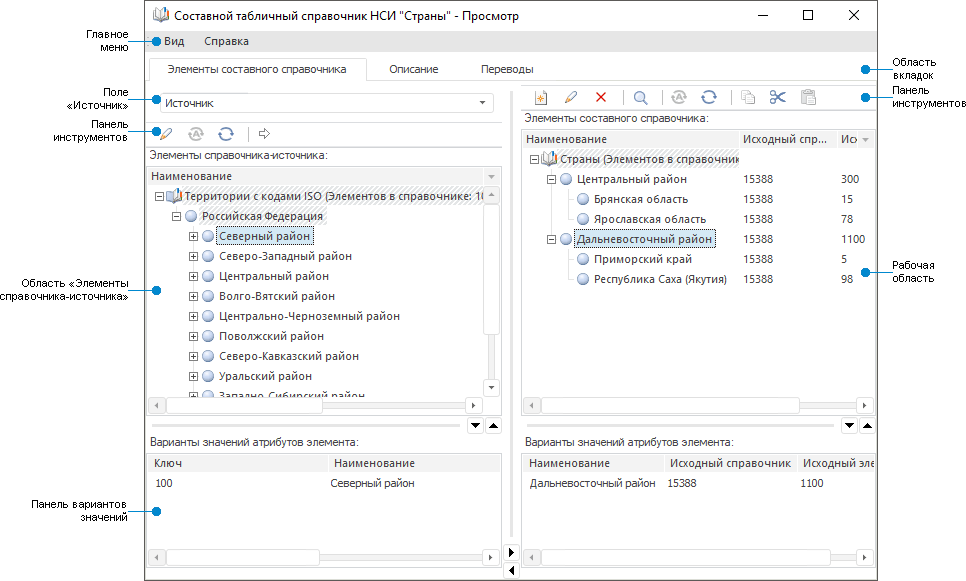Click the add new element icon

pos(541,98)
